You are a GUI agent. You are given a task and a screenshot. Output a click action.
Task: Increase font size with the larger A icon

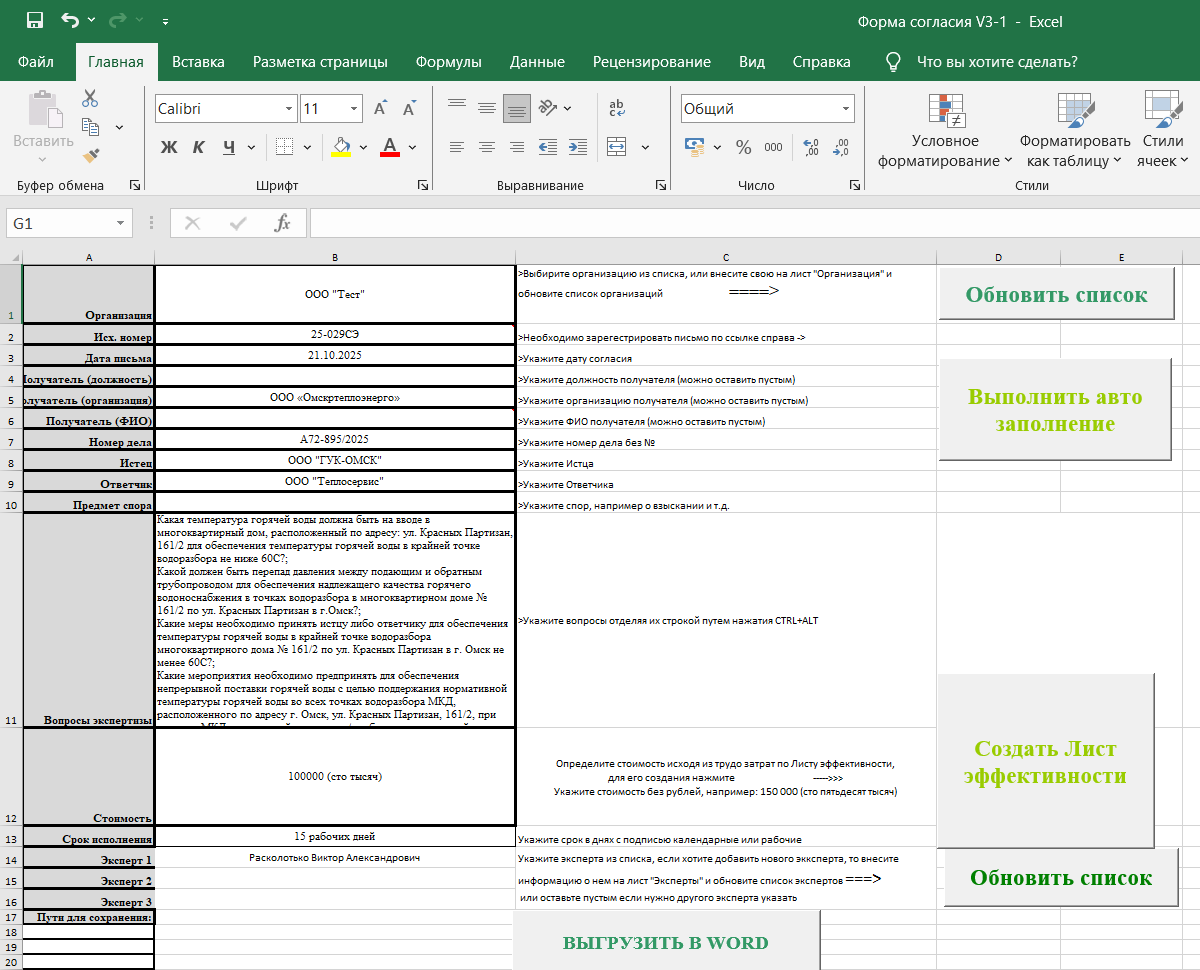point(380,109)
